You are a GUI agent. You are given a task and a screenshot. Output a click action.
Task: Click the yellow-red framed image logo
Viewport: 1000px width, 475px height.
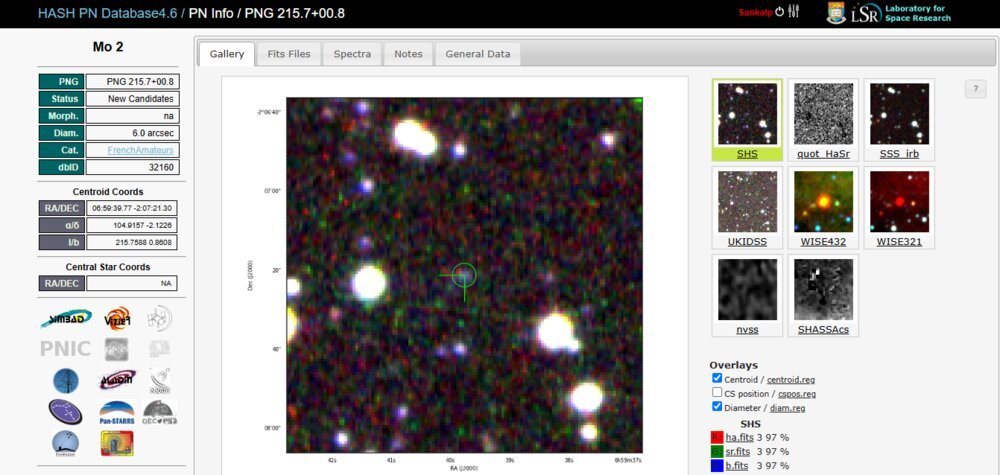coord(117,443)
